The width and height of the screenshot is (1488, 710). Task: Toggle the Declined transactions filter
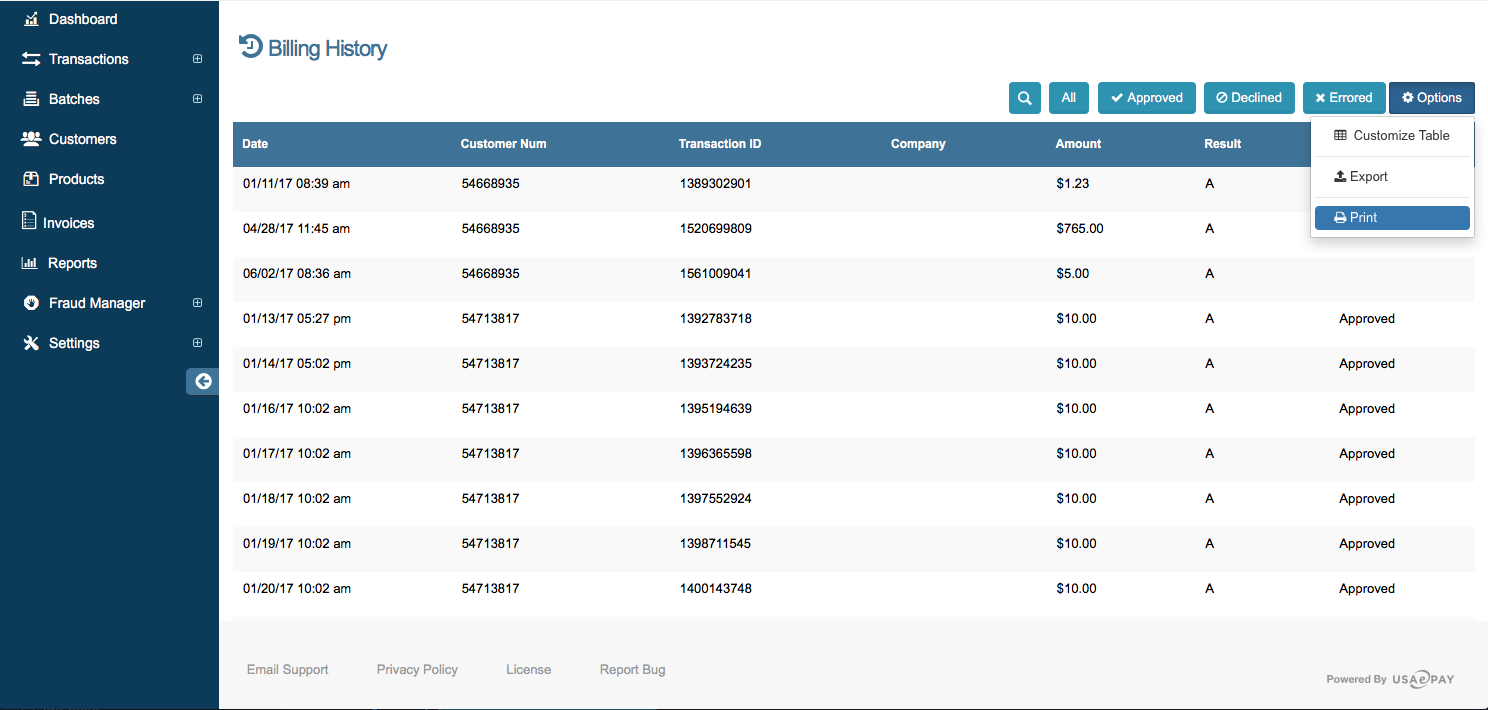pyautogui.click(x=1249, y=97)
